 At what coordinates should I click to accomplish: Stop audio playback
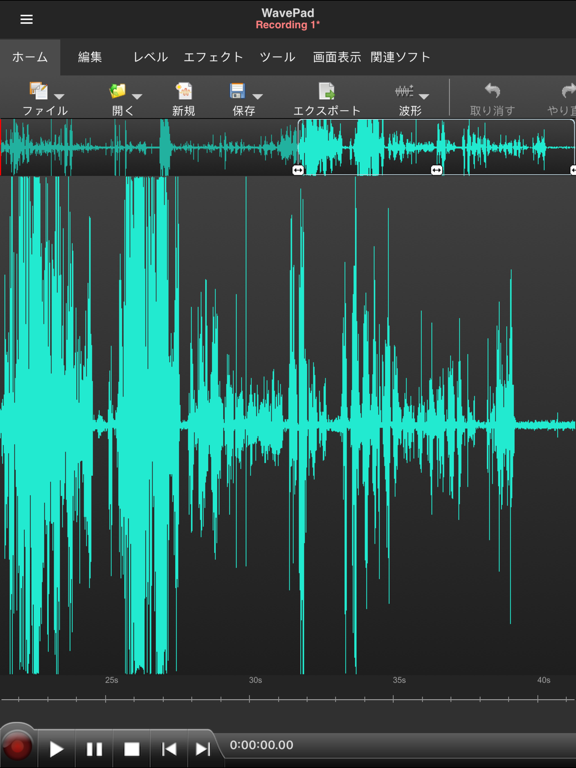tap(132, 749)
